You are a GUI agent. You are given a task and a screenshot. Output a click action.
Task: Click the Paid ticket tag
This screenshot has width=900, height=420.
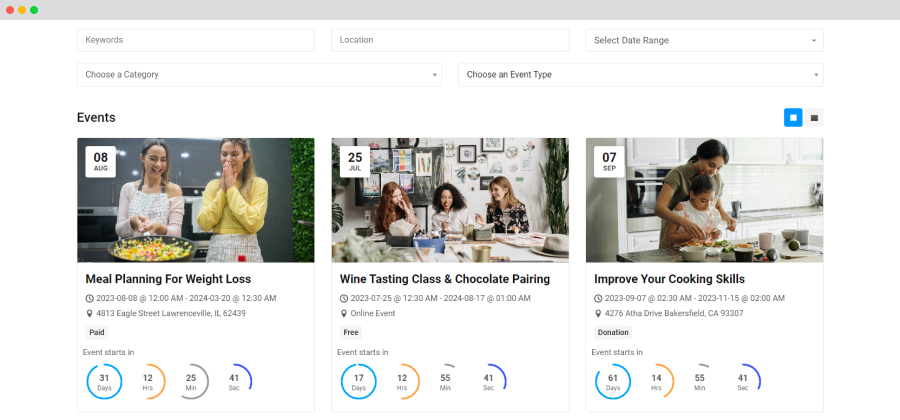[x=97, y=332]
